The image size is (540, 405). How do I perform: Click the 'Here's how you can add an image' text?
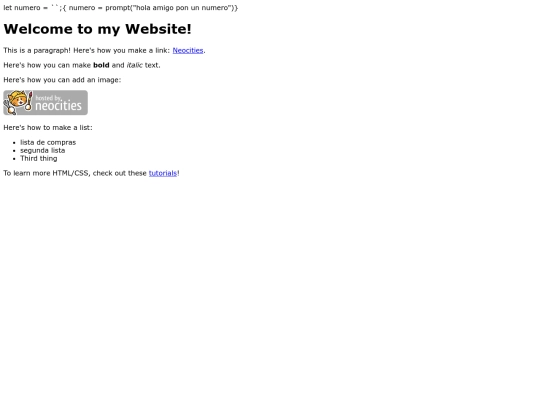click(62, 80)
